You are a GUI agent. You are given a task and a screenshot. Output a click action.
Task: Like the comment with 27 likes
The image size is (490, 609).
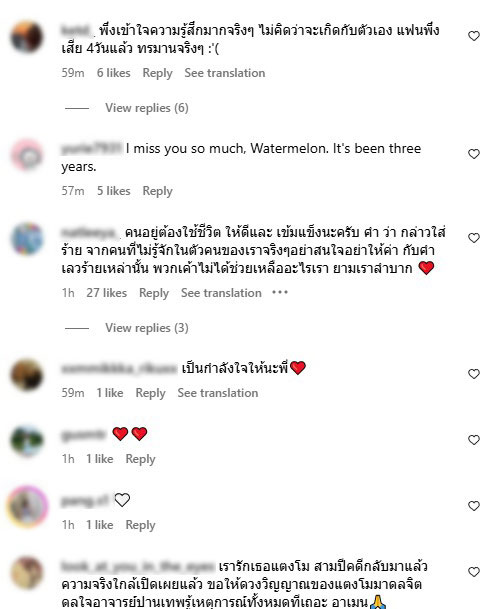coord(474,238)
